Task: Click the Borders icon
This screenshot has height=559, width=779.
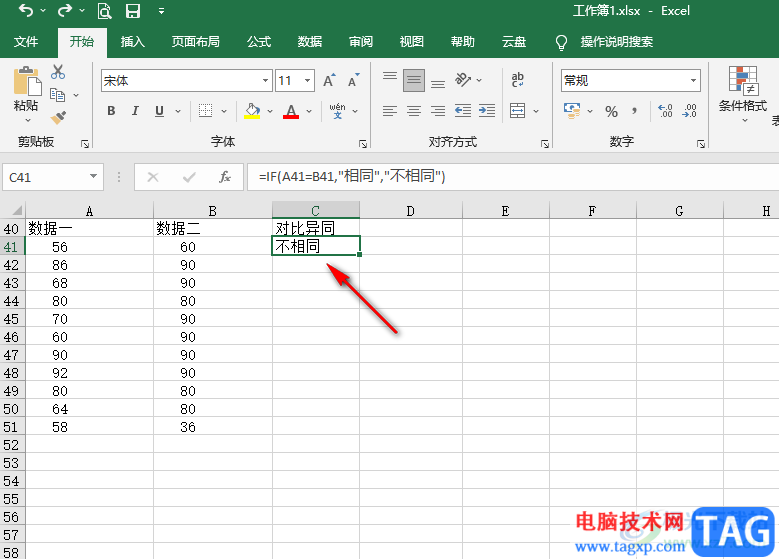Action: [205, 111]
